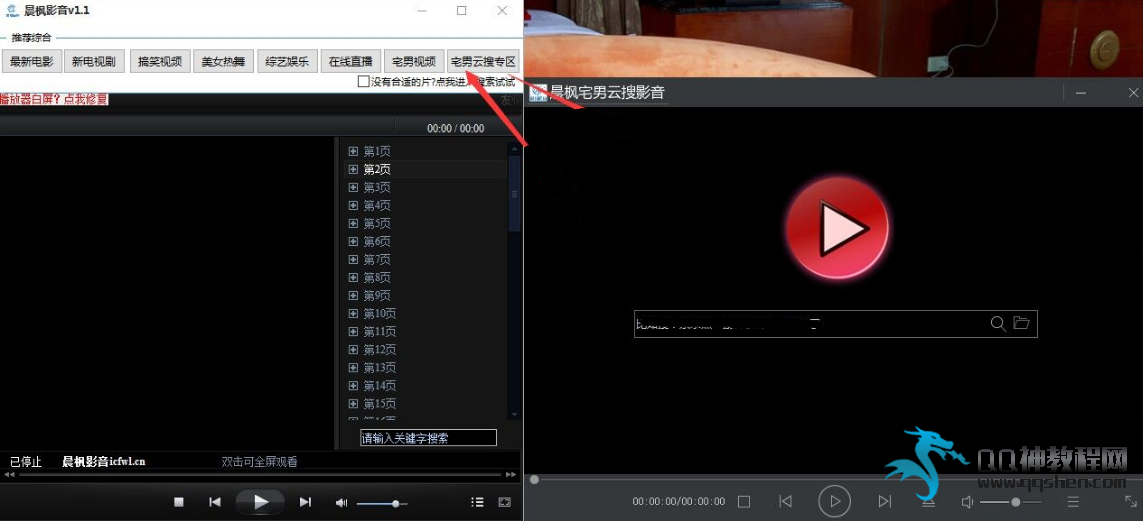Click the 晨枫宅男云搜影音 title logo icon

tap(538, 93)
